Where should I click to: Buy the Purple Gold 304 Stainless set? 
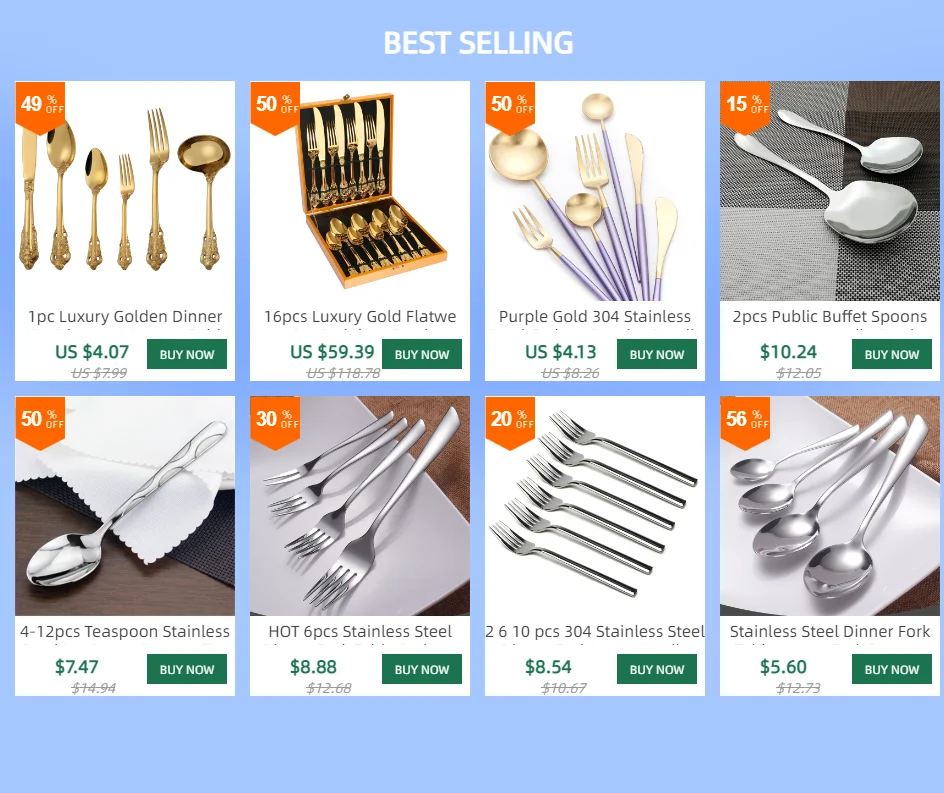[657, 354]
